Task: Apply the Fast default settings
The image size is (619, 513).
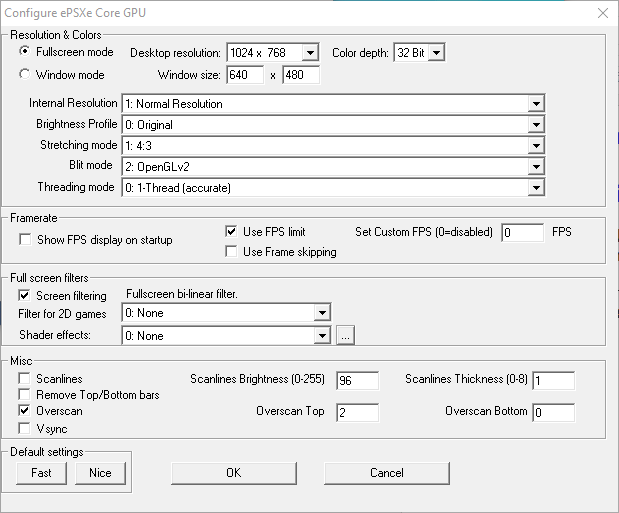Action: (x=41, y=473)
